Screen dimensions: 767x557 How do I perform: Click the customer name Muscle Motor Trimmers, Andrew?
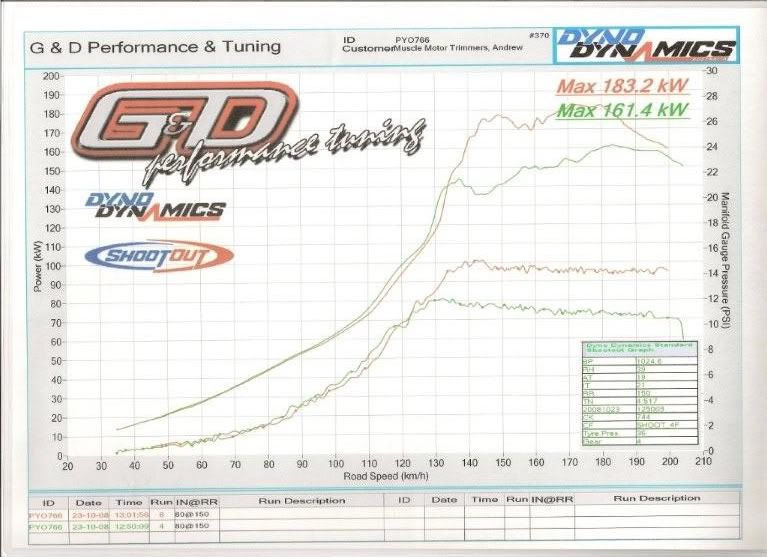[444, 48]
